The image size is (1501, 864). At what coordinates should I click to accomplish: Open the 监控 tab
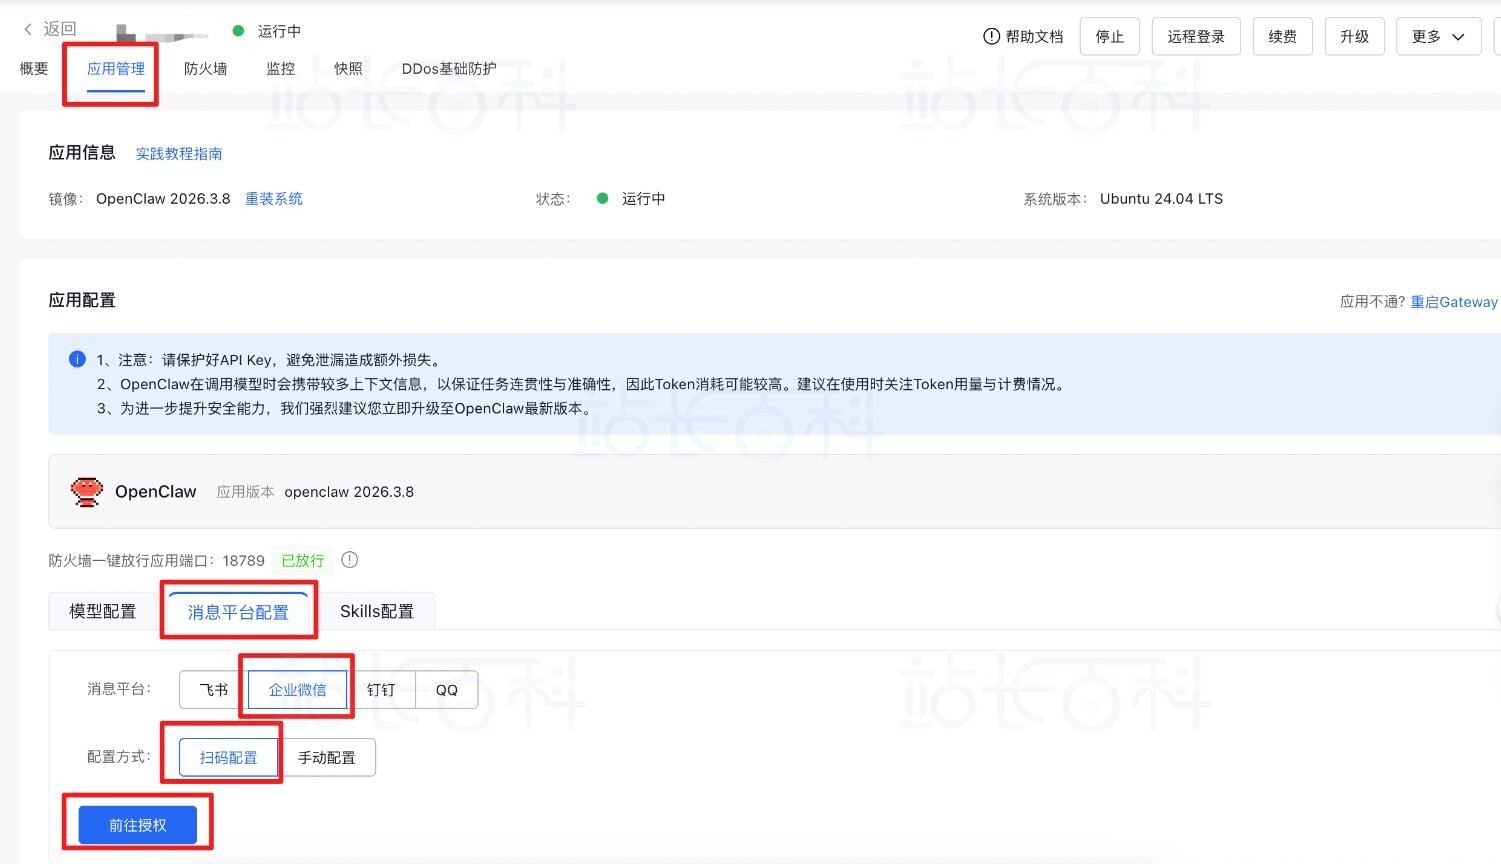pos(281,68)
